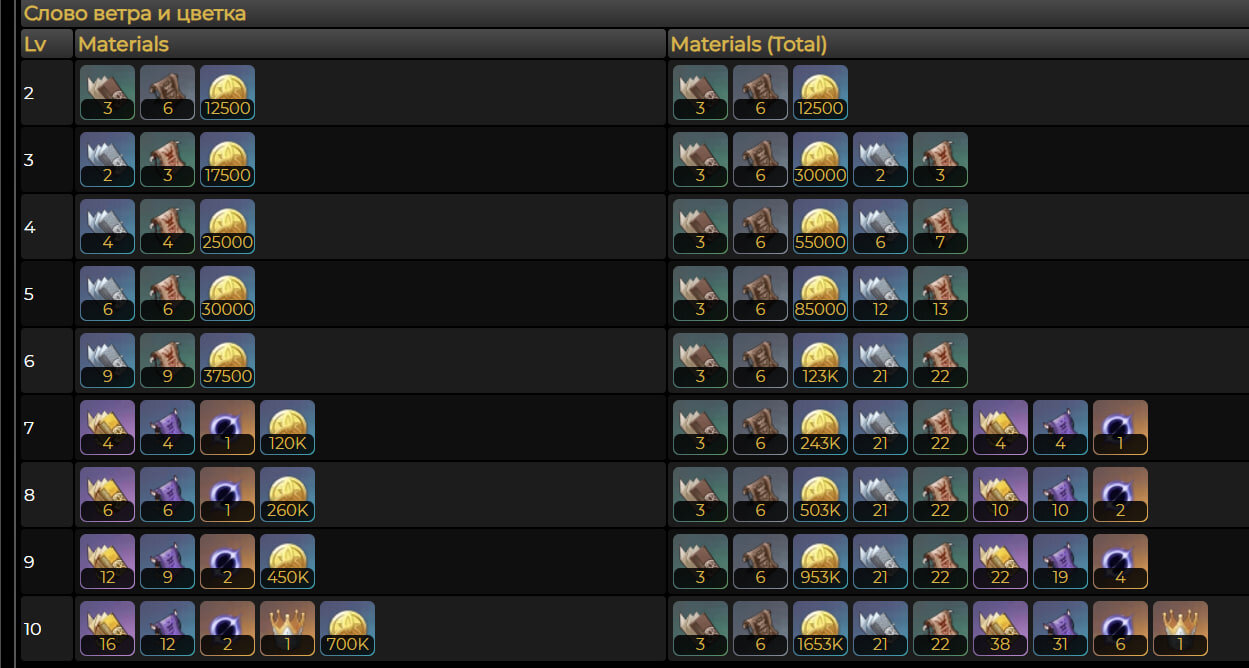The image size is (1249, 668).
Task: Select the crown icon in level 10 materials
Action: [x=287, y=629]
